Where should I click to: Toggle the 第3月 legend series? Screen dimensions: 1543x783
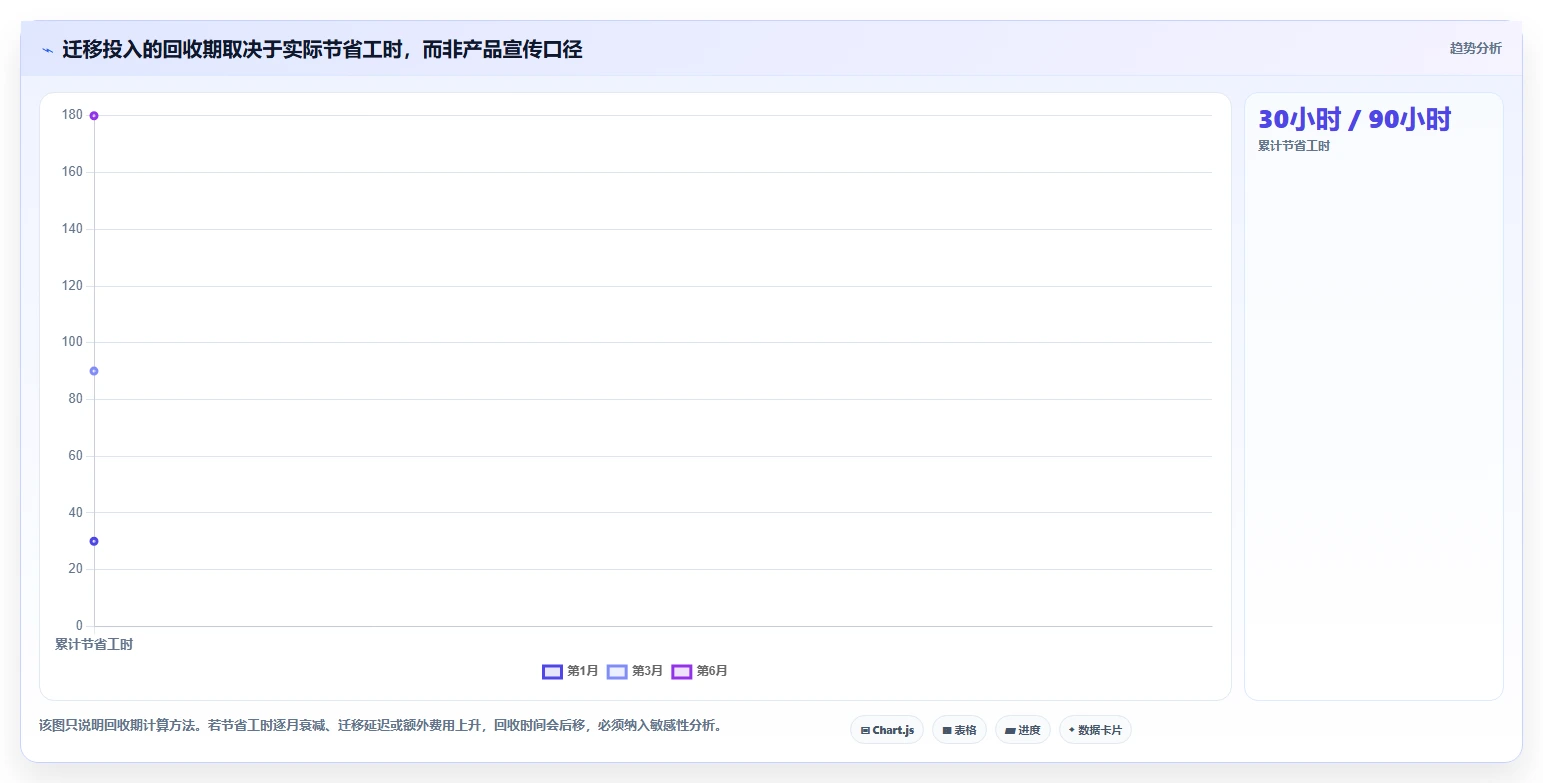coord(635,671)
